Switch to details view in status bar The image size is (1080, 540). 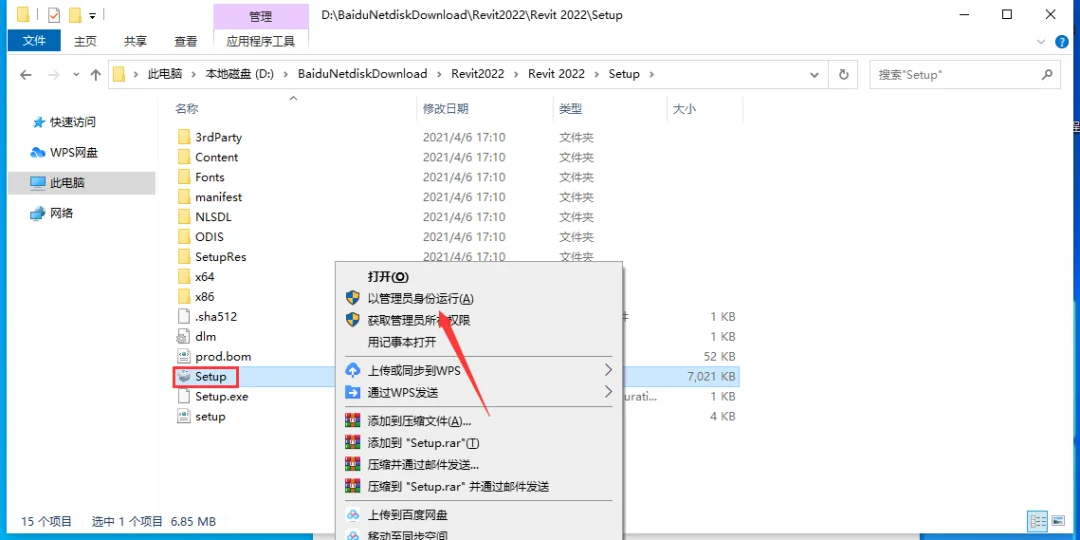(x=1038, y=521)
